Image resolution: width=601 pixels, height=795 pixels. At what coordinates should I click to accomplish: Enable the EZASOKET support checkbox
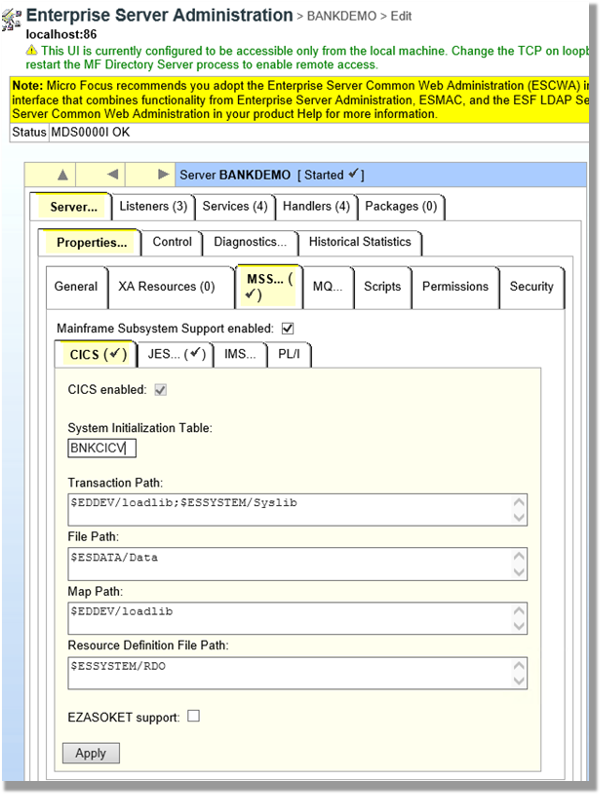194,716
